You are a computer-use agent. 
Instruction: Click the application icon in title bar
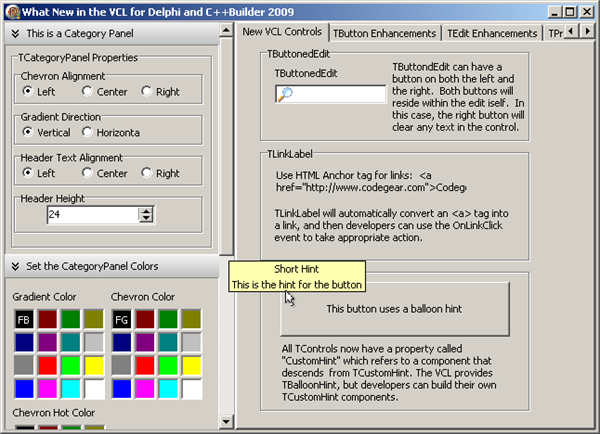11,10
